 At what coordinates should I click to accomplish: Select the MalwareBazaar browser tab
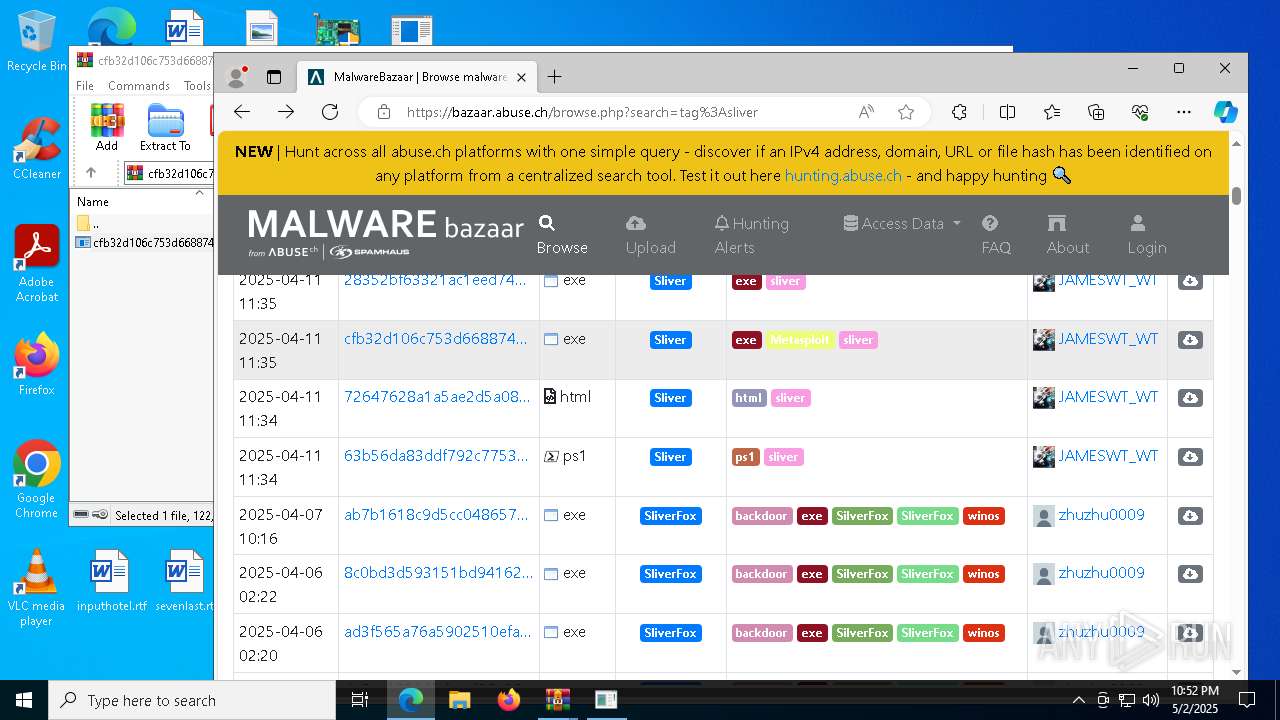pos(419,77)
